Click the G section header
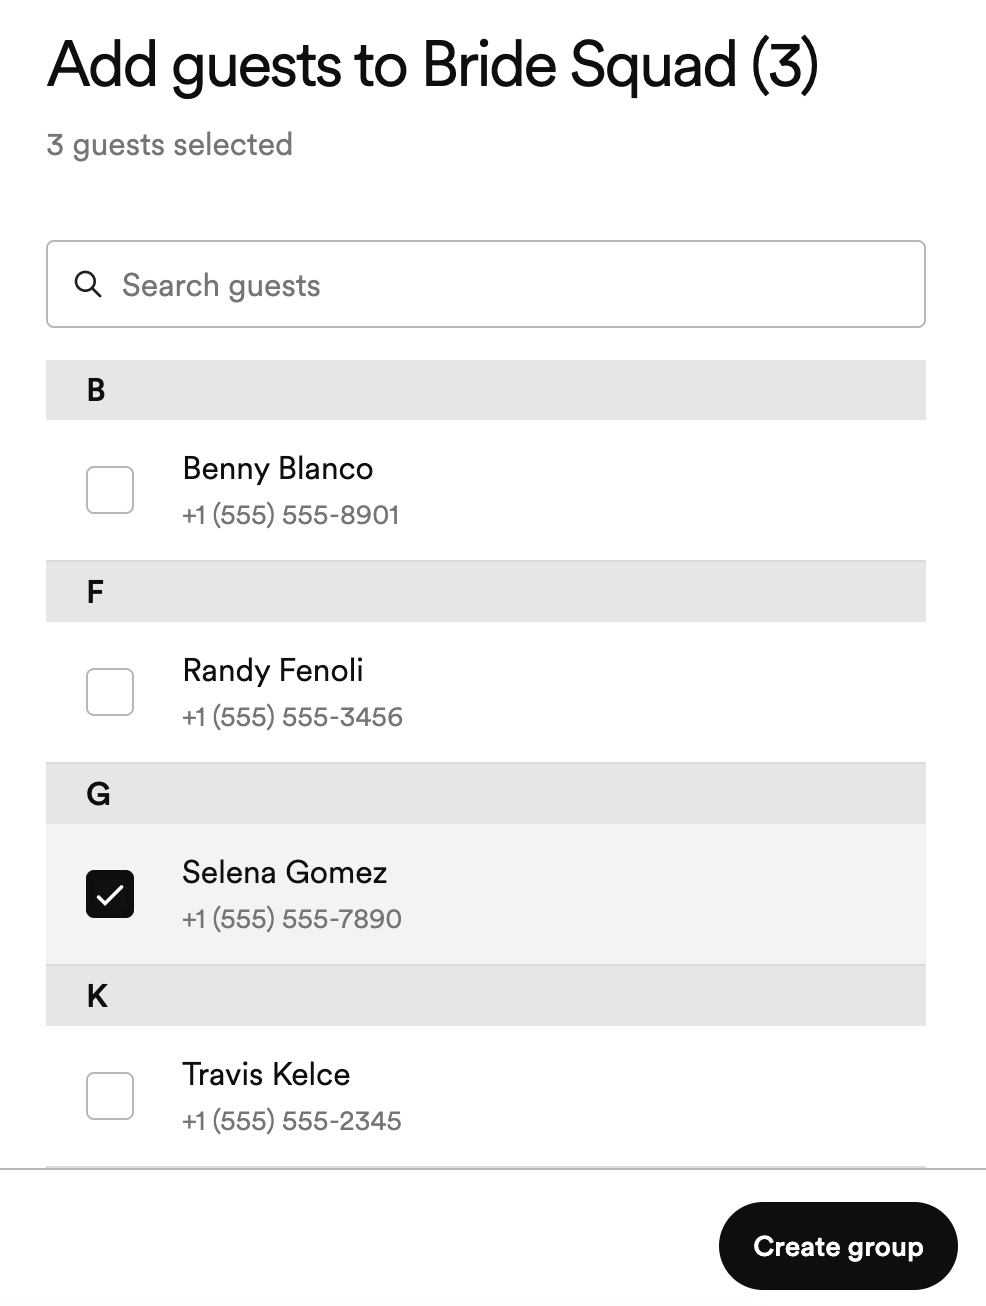 [97, 793]
